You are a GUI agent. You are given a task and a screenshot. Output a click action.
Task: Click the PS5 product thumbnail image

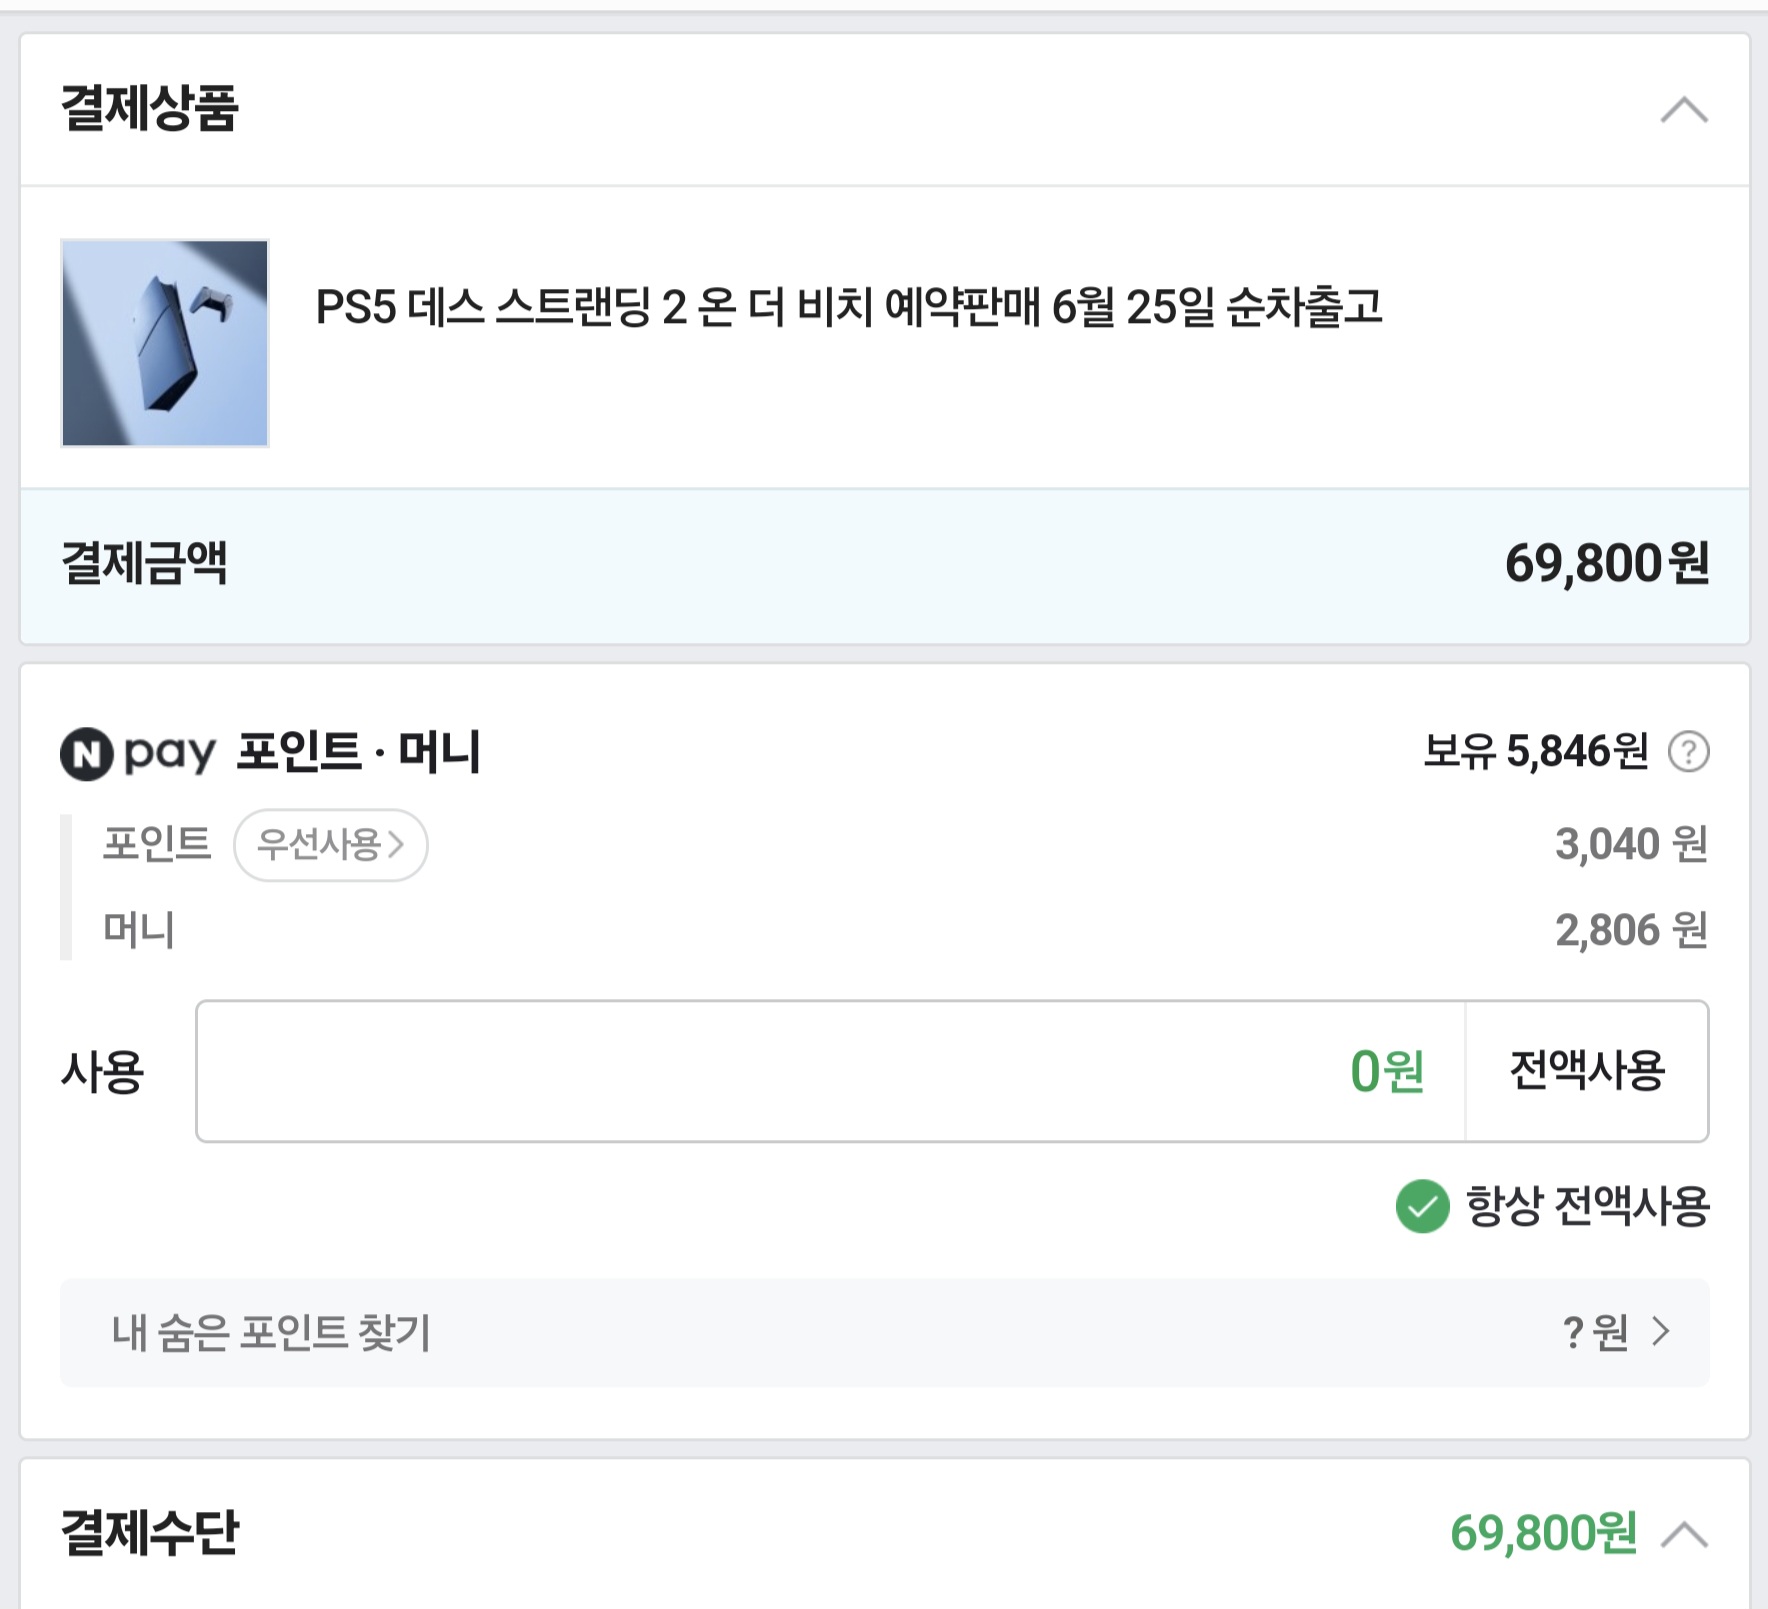(x=165, y=343)
